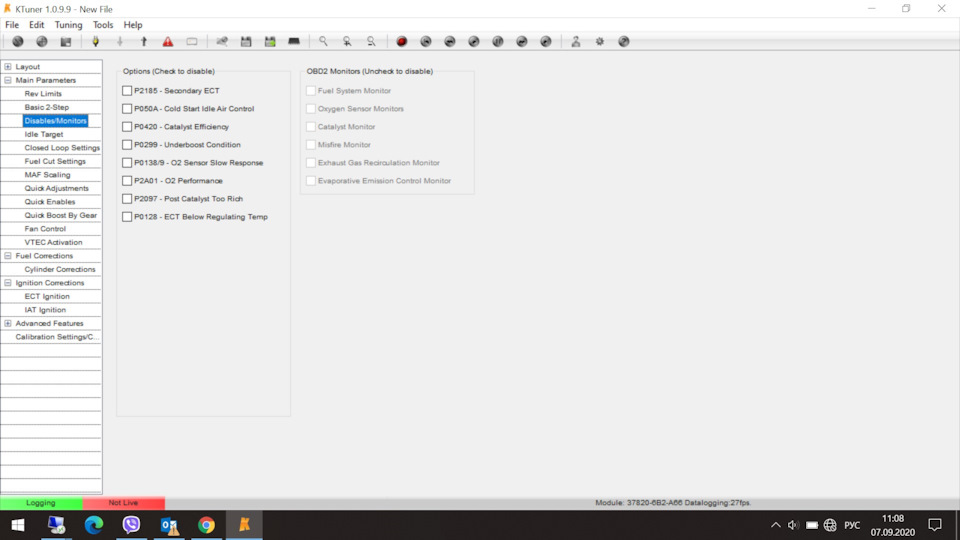This screenshot has width=960, height=540.
Task: Click the question mark help toolbar icon
Action: [x=624, y=42]
